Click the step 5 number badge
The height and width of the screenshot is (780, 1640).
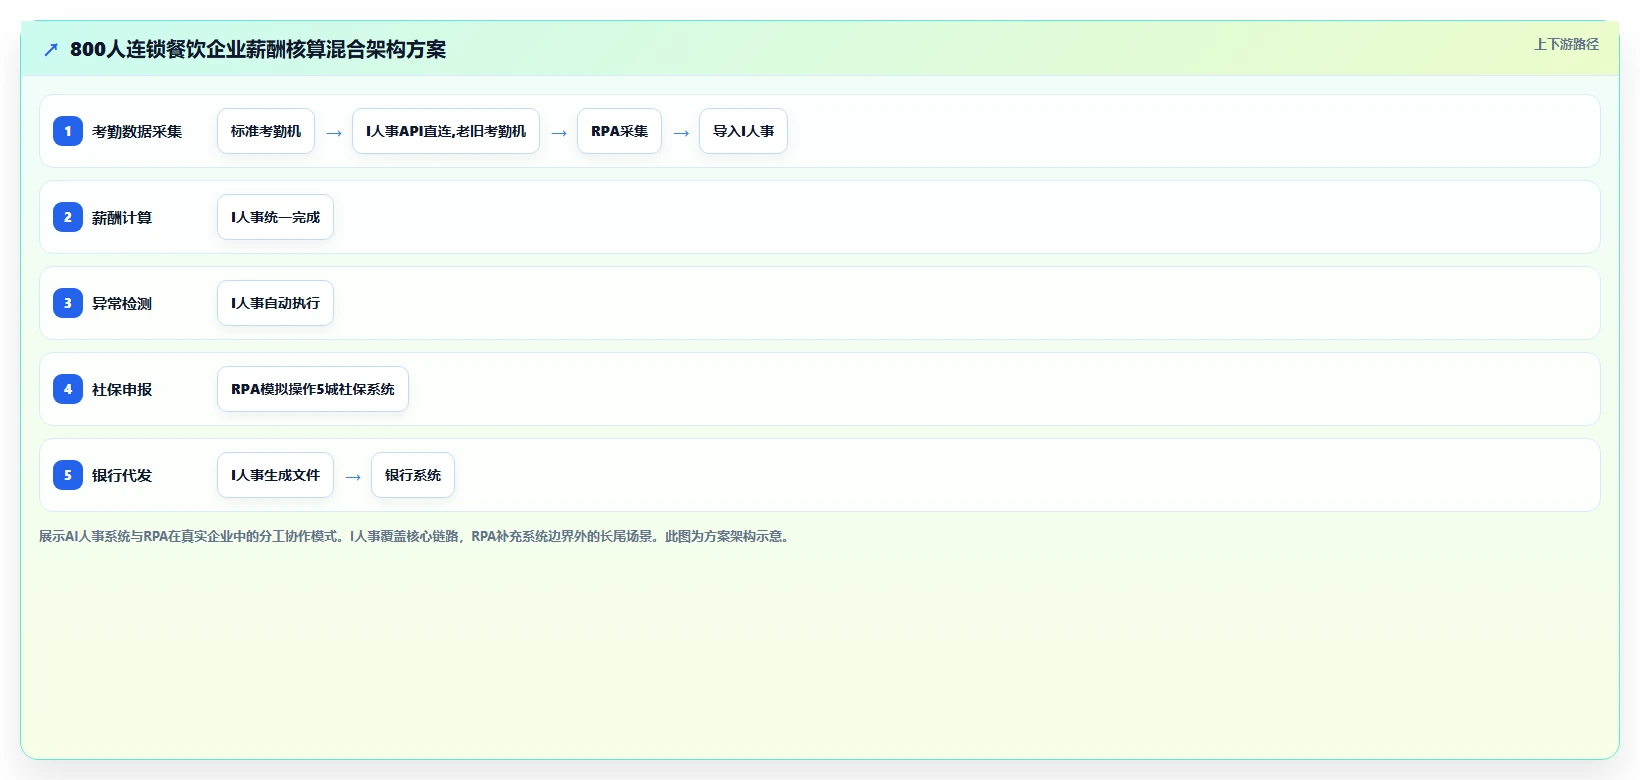tap(68, 475)
